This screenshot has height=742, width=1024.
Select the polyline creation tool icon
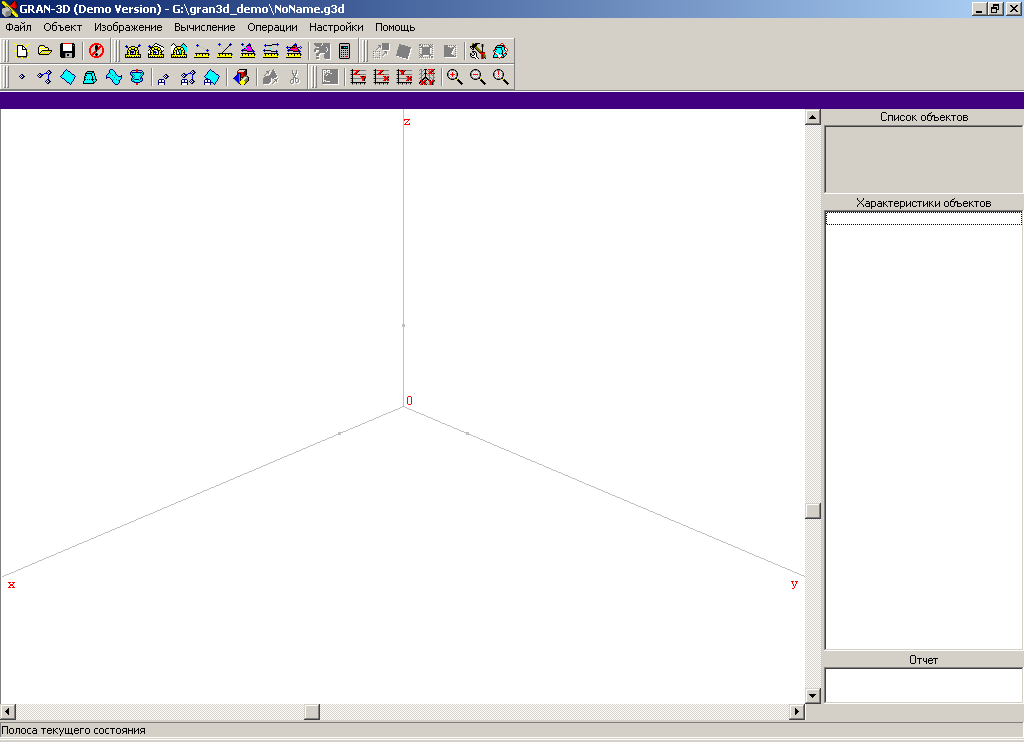44,77
